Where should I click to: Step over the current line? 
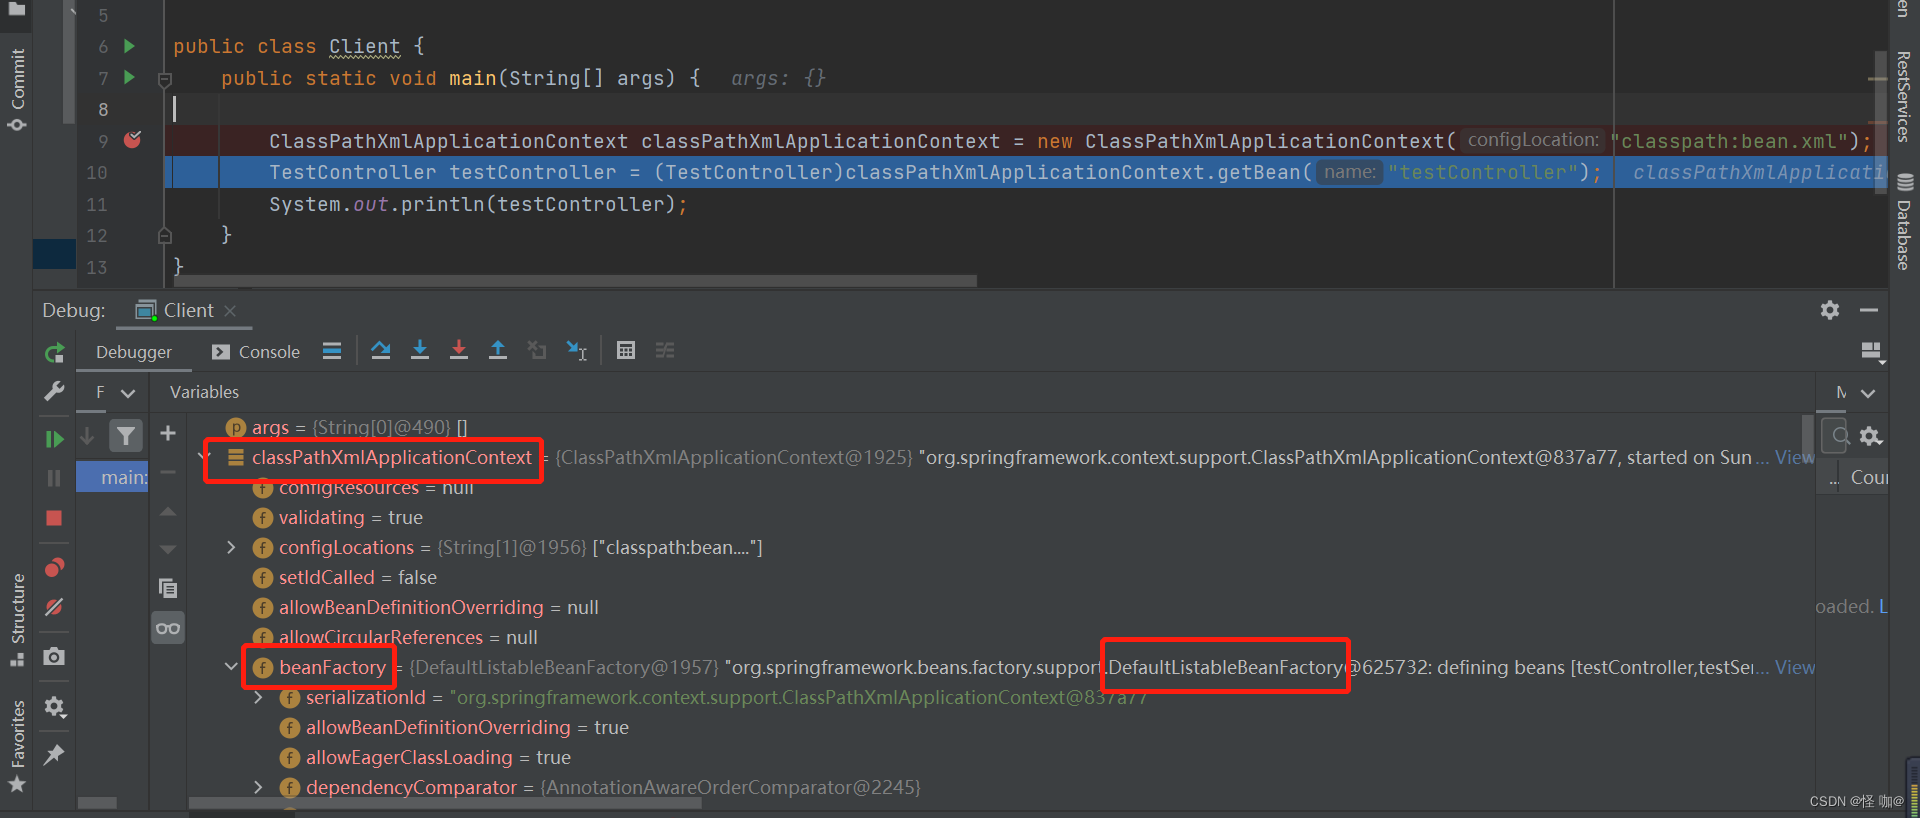click(381, 350)
